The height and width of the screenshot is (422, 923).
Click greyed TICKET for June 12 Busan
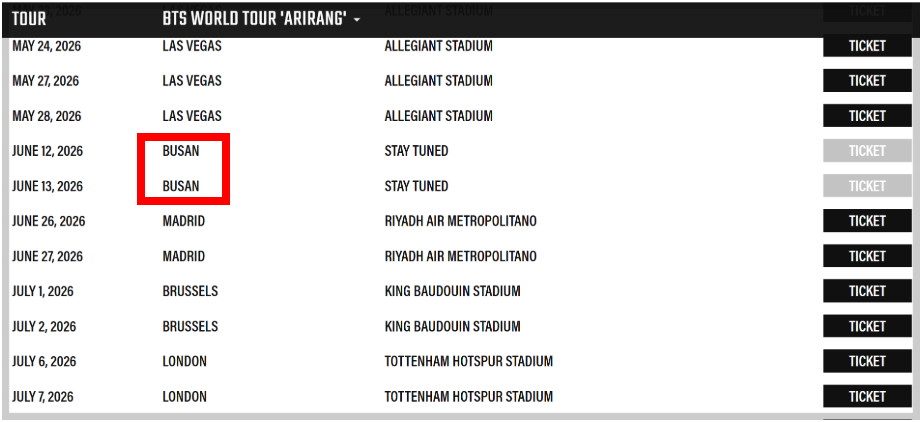pos(867,151)
